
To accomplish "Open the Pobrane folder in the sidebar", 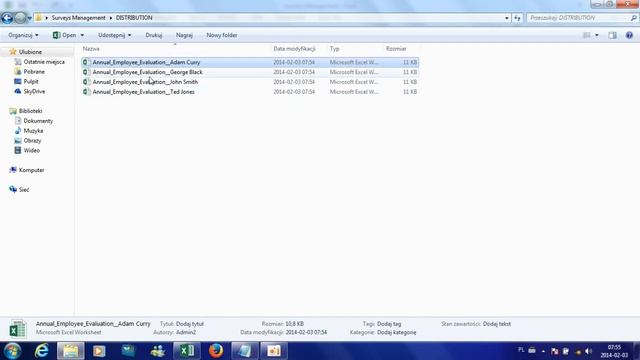I will (34, 71).
